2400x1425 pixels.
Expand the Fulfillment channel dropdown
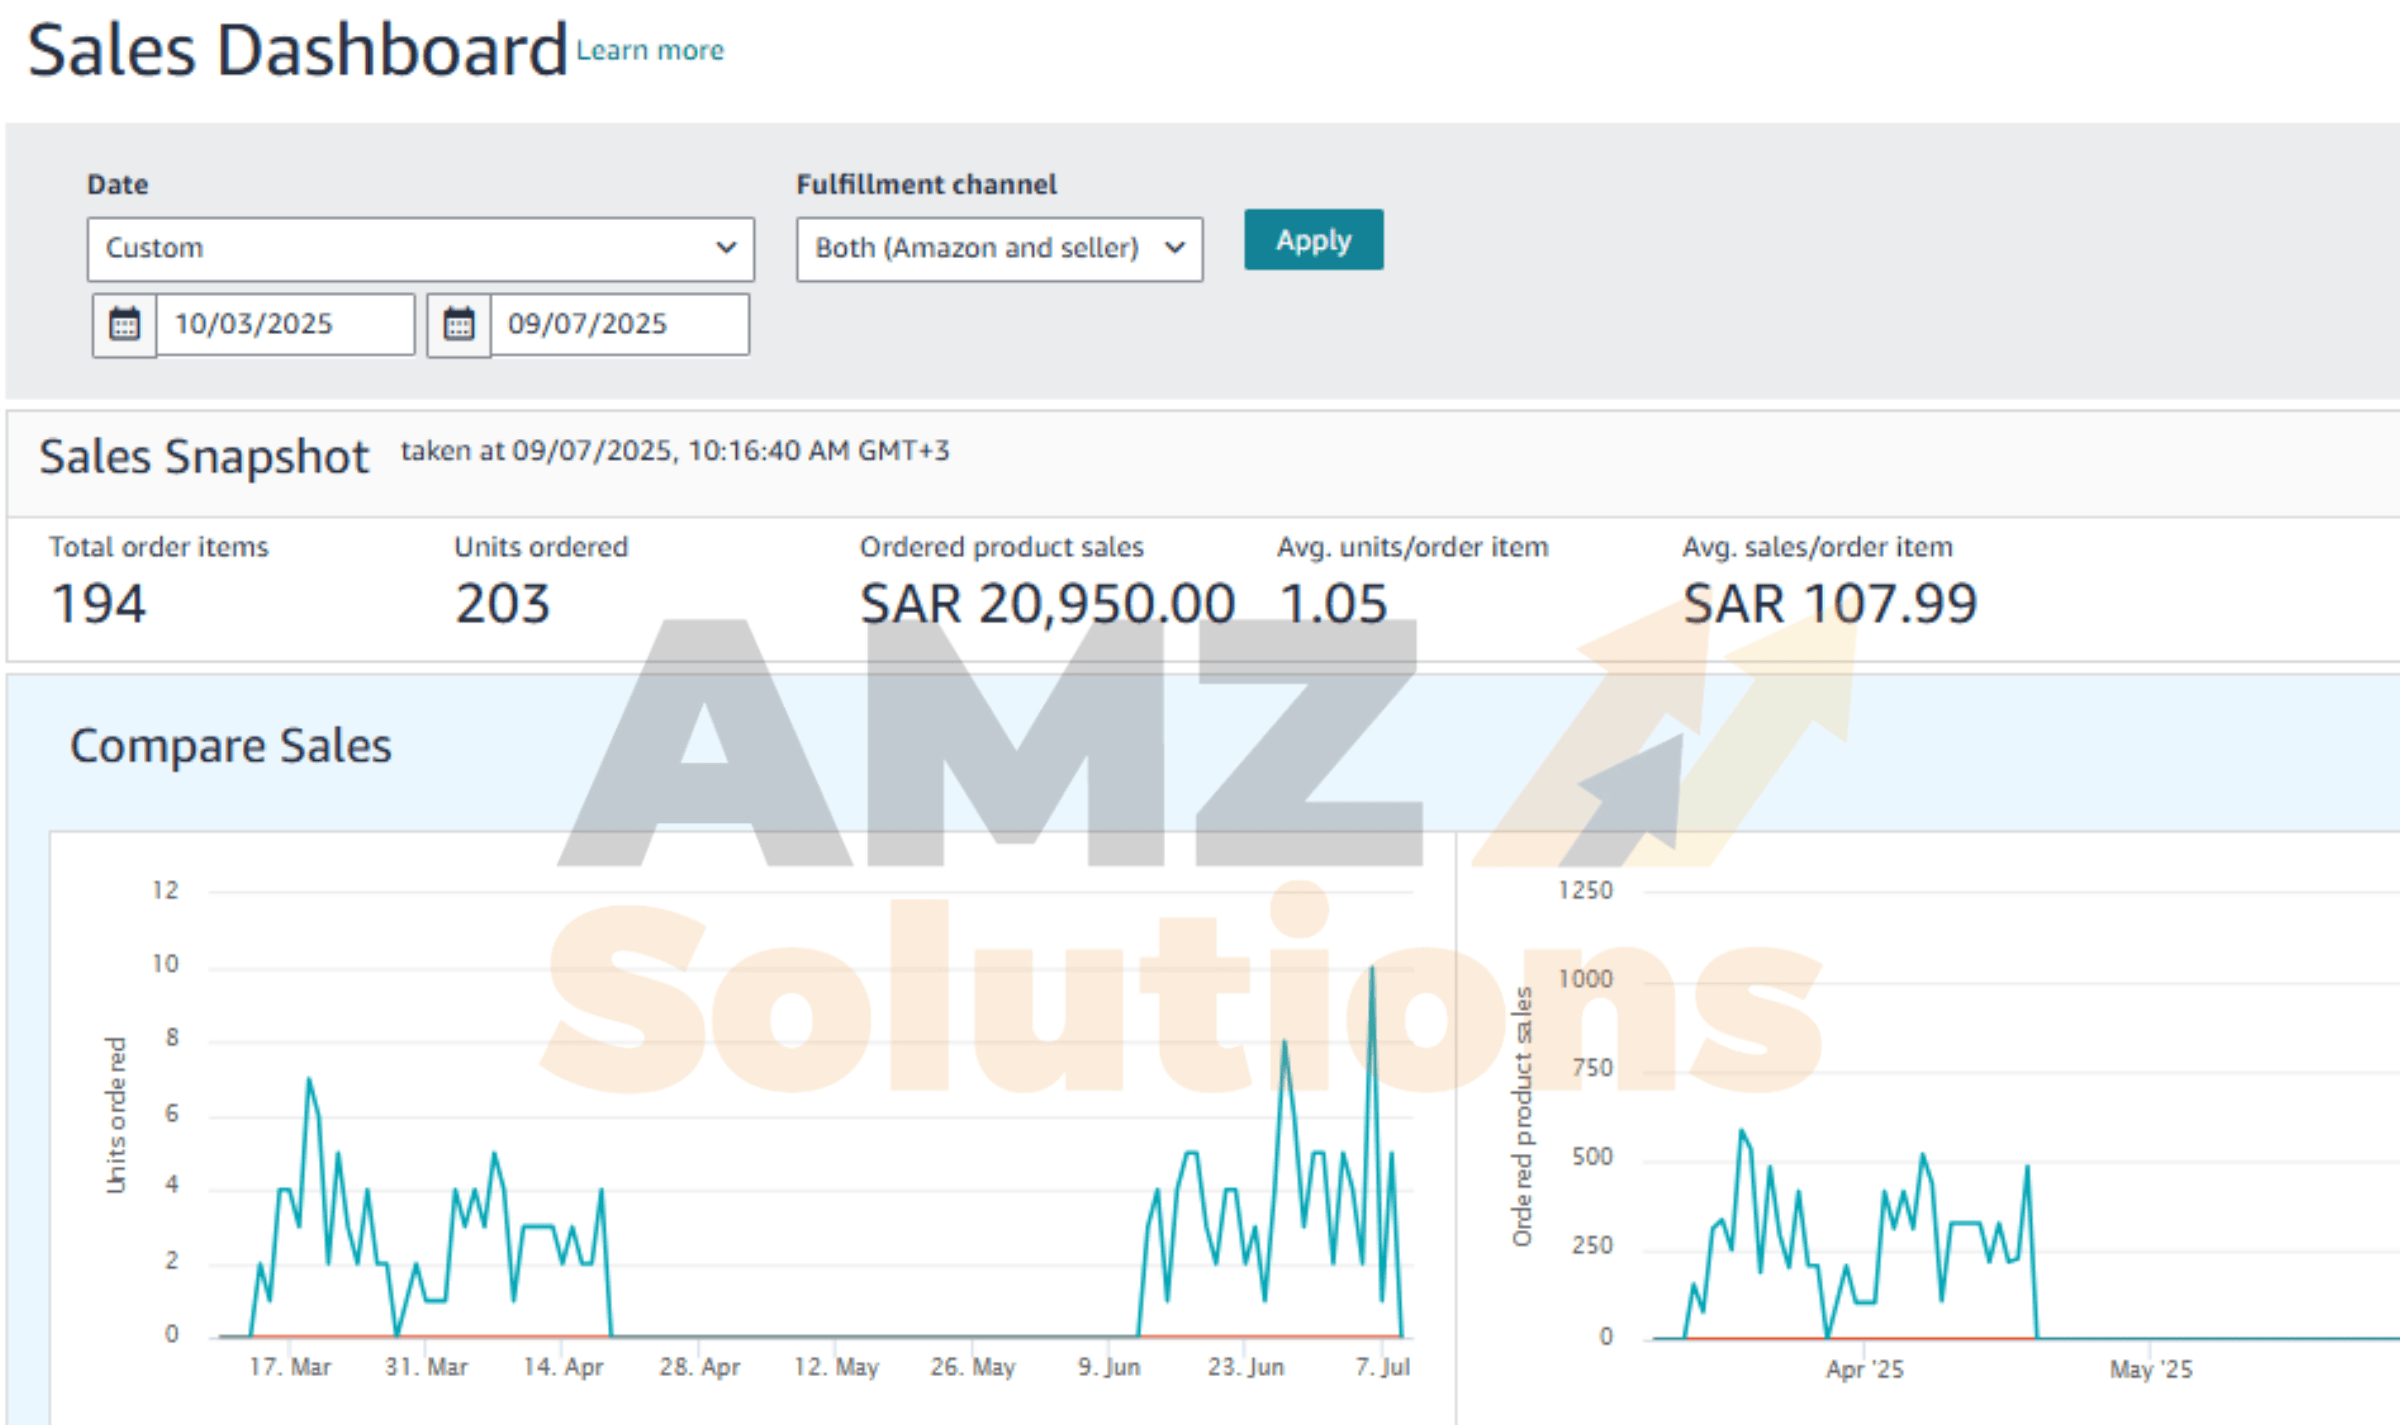pyautogui.click(x=998, y=248)
